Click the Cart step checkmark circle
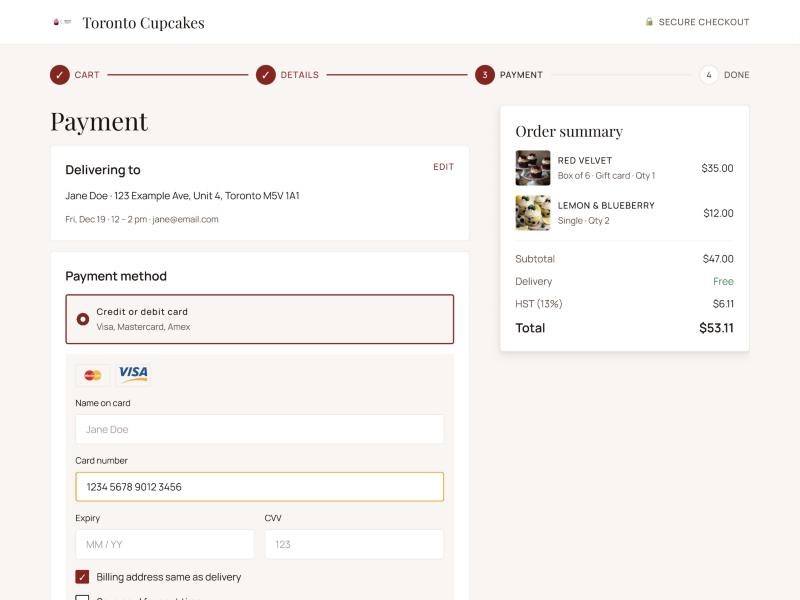The image size is (800, 600). click(x=60, y=75)
